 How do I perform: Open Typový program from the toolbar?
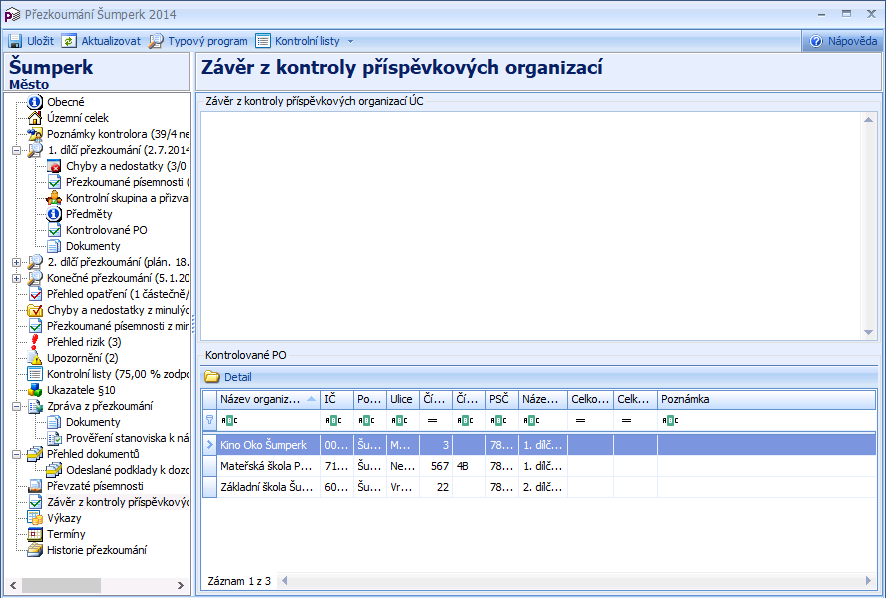point(198,41)
